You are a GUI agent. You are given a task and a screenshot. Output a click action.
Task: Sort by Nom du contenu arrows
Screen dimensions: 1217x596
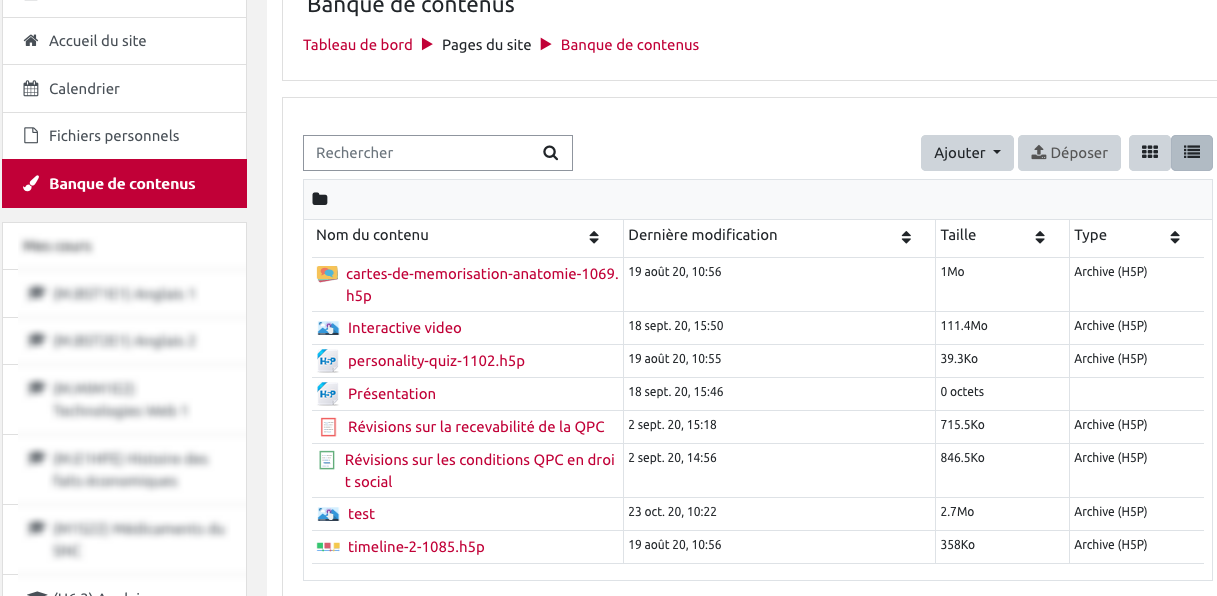point(594,237)
